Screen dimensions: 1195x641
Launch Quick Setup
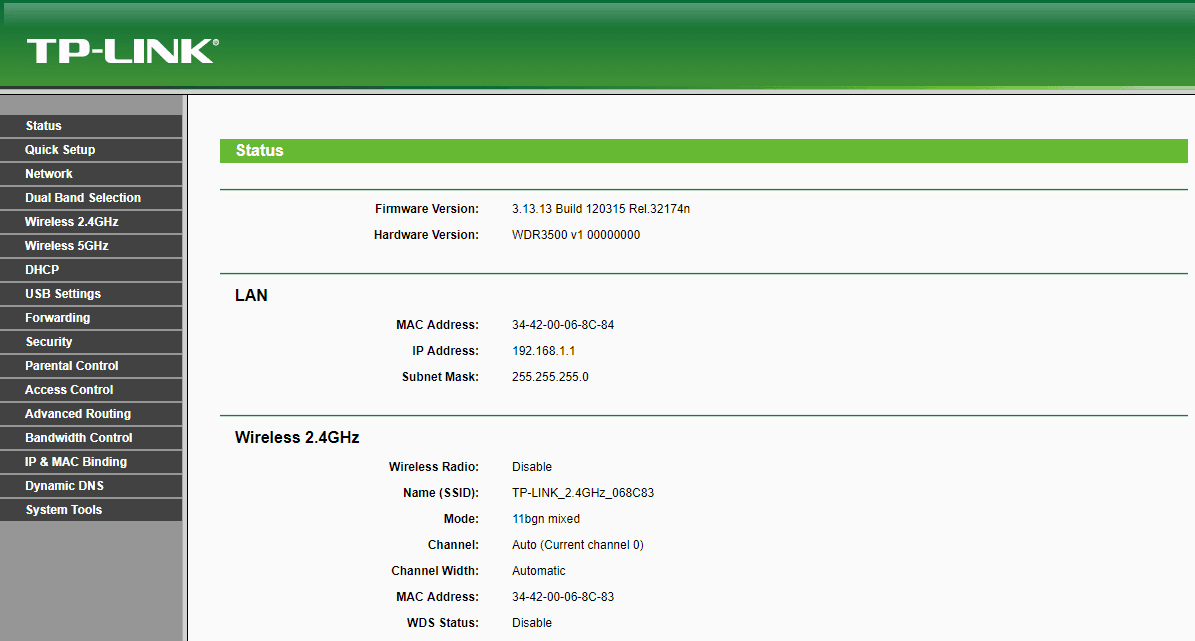[57, 149]
